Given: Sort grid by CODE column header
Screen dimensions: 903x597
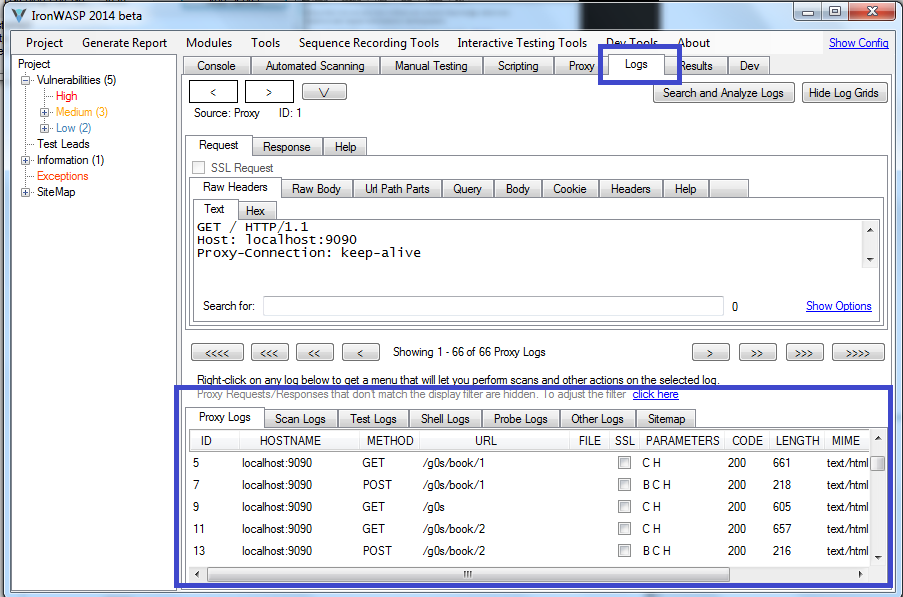Looking at the screenshot, I should tap(748, 441).
